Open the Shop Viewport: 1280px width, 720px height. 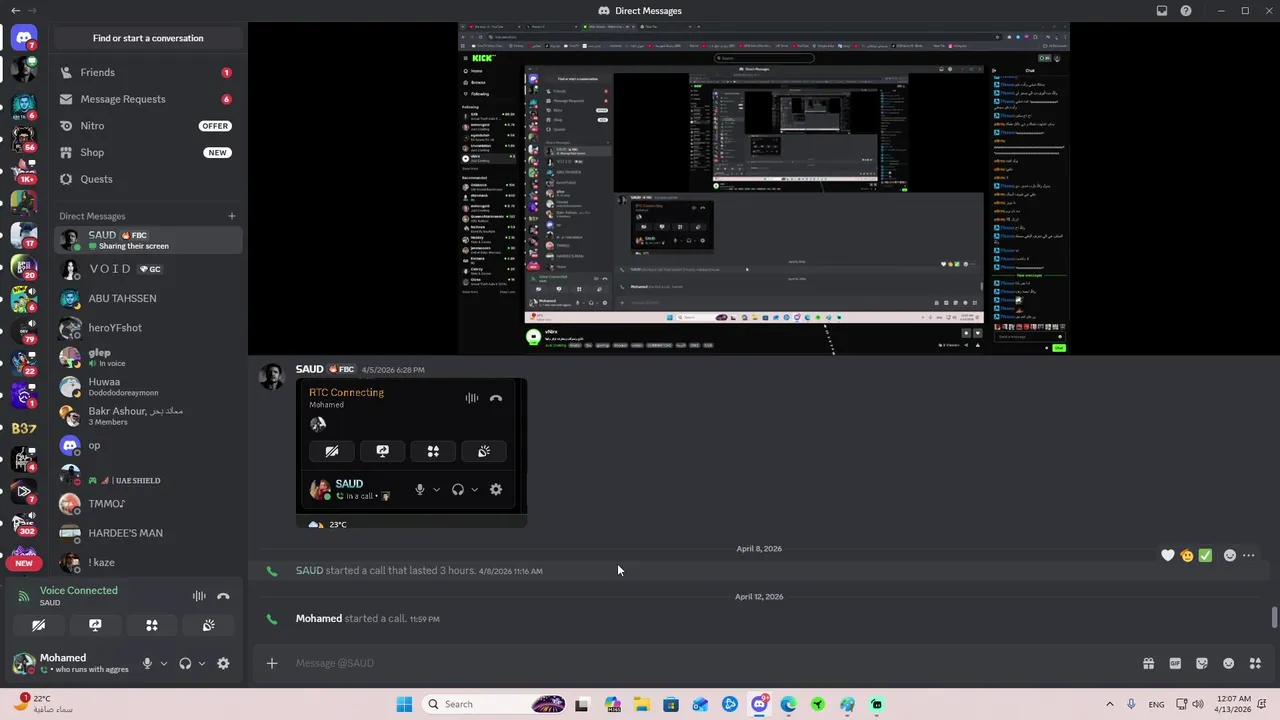click(x=148, y=152)
